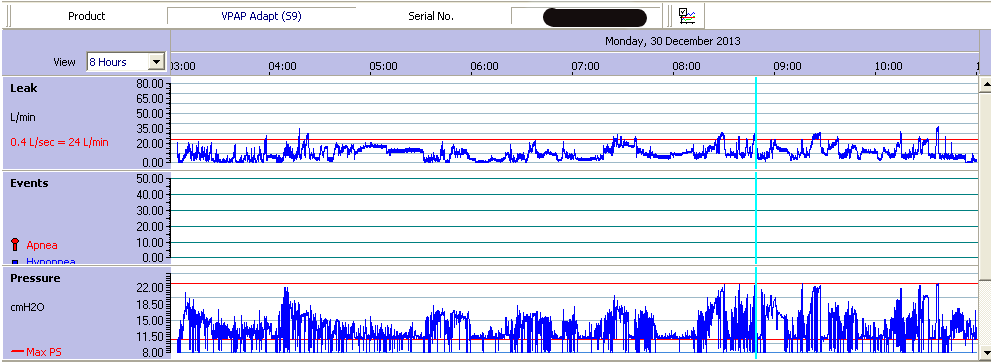Screen dimensions: 991x362
Task: Click the 80.00 Leak axis value
Action: click(x=150, y=83)
